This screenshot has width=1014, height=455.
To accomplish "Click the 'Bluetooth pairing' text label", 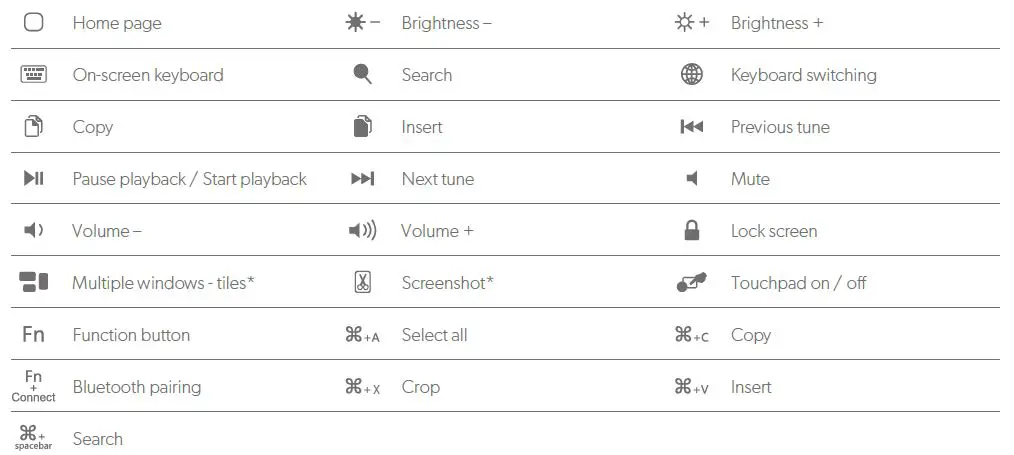I will click(x=136, y=387).
